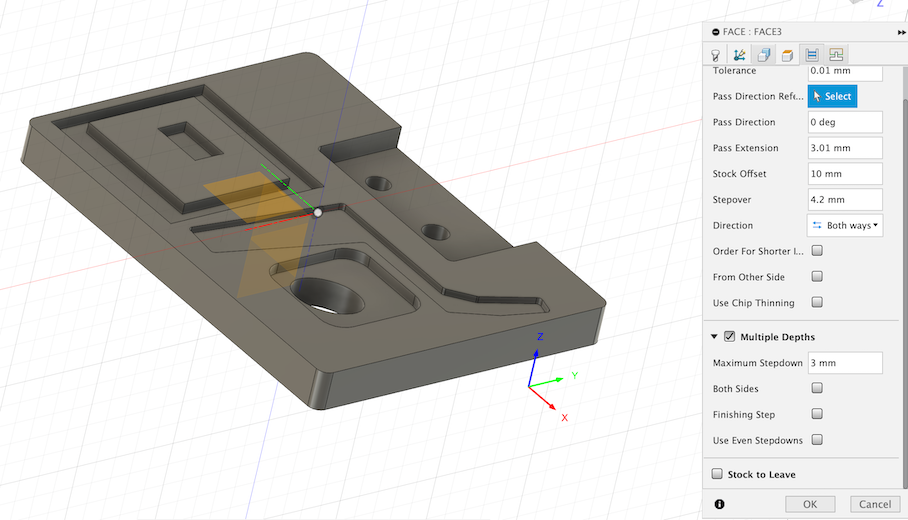The width and height of the screenshot is (908, 520).
Task: Click the Pass Extension label
Action: (x=746, y=148)
